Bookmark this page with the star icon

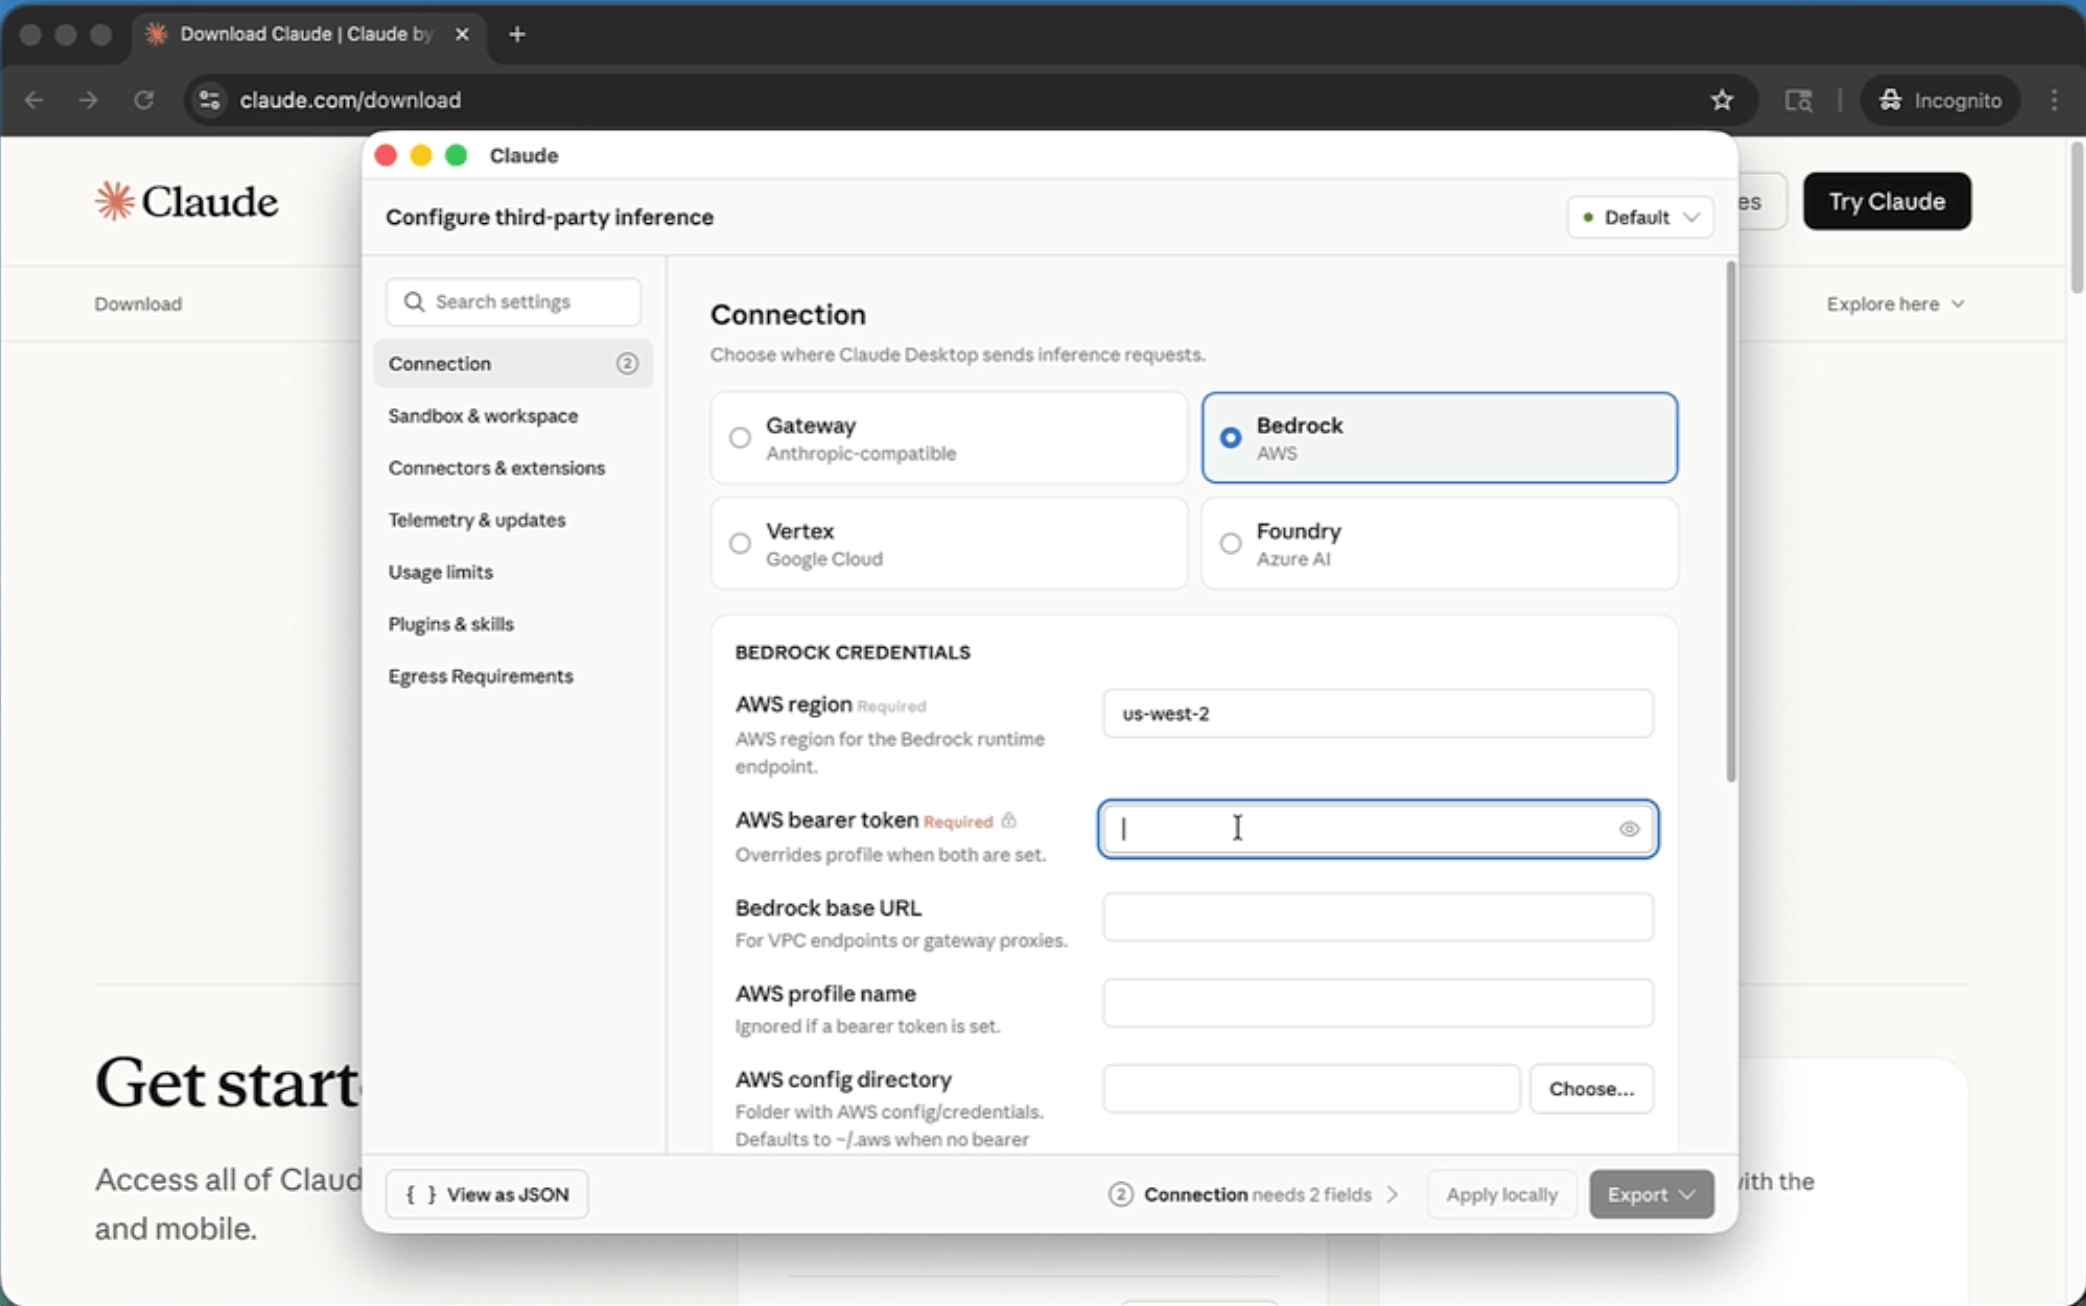[x=1721, y=100]
